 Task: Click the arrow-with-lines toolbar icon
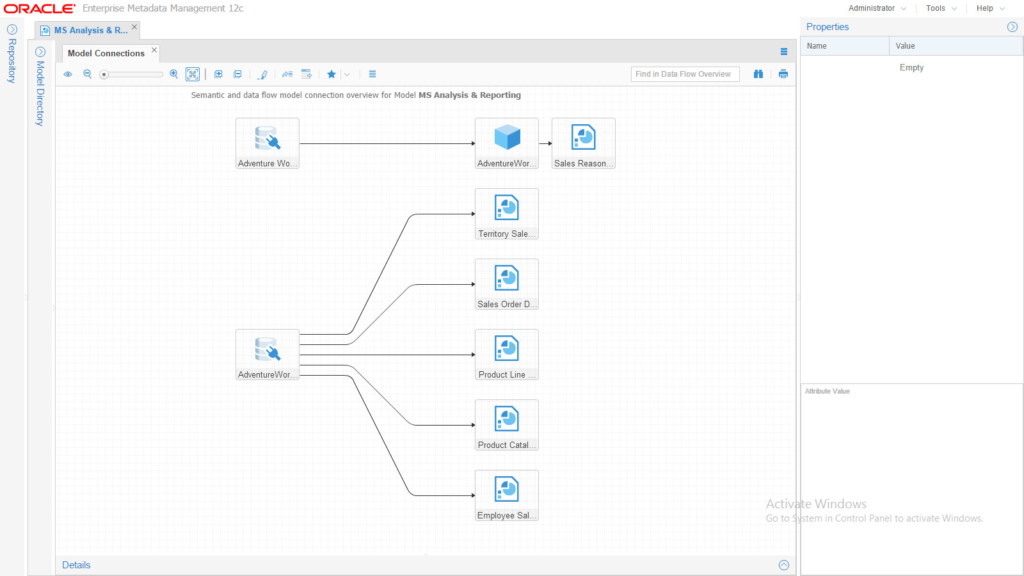pyautogui.click(x=287, y=74)
